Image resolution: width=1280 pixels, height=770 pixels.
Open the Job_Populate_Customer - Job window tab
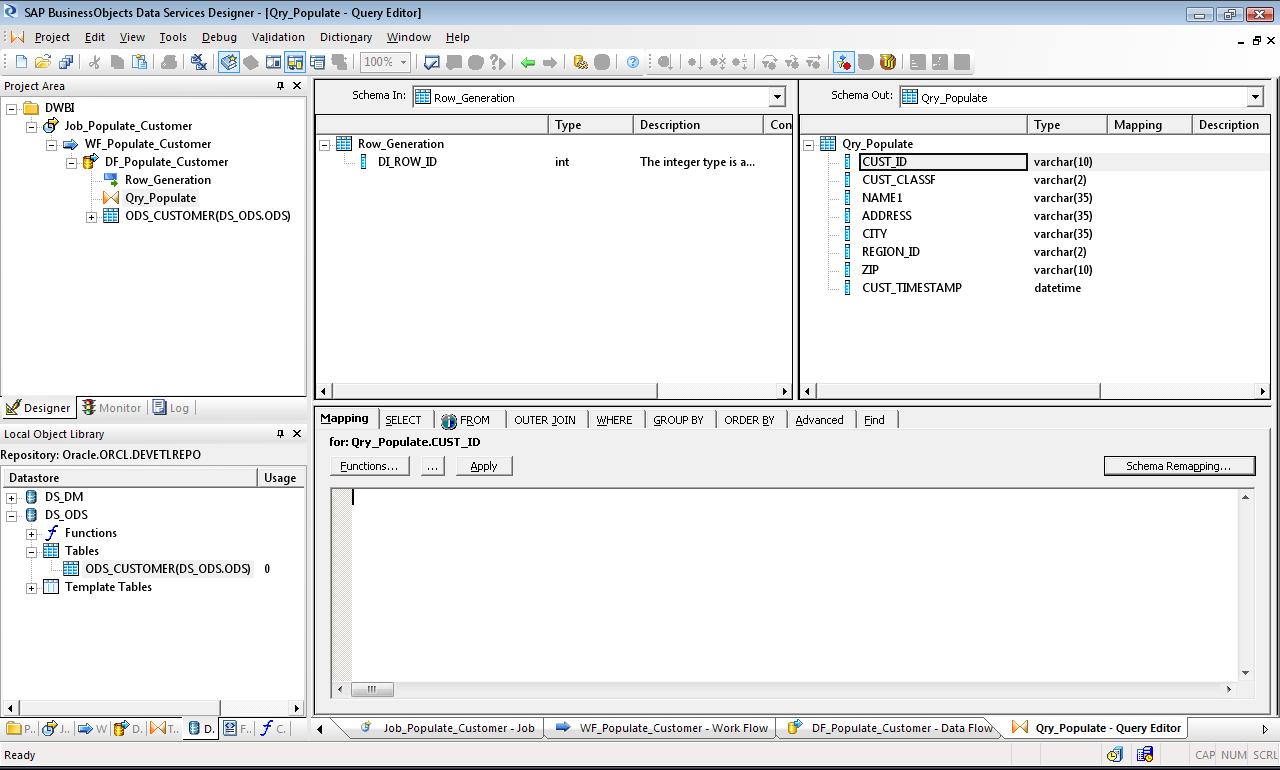pos(447,728)
